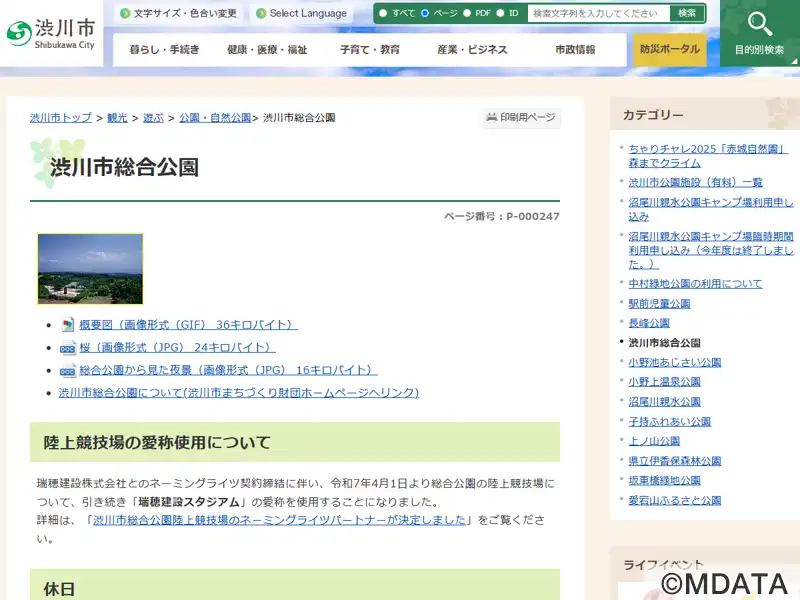Click the search keyword input field
This screenshot has width=800, height=600.
tap(598, 13)
